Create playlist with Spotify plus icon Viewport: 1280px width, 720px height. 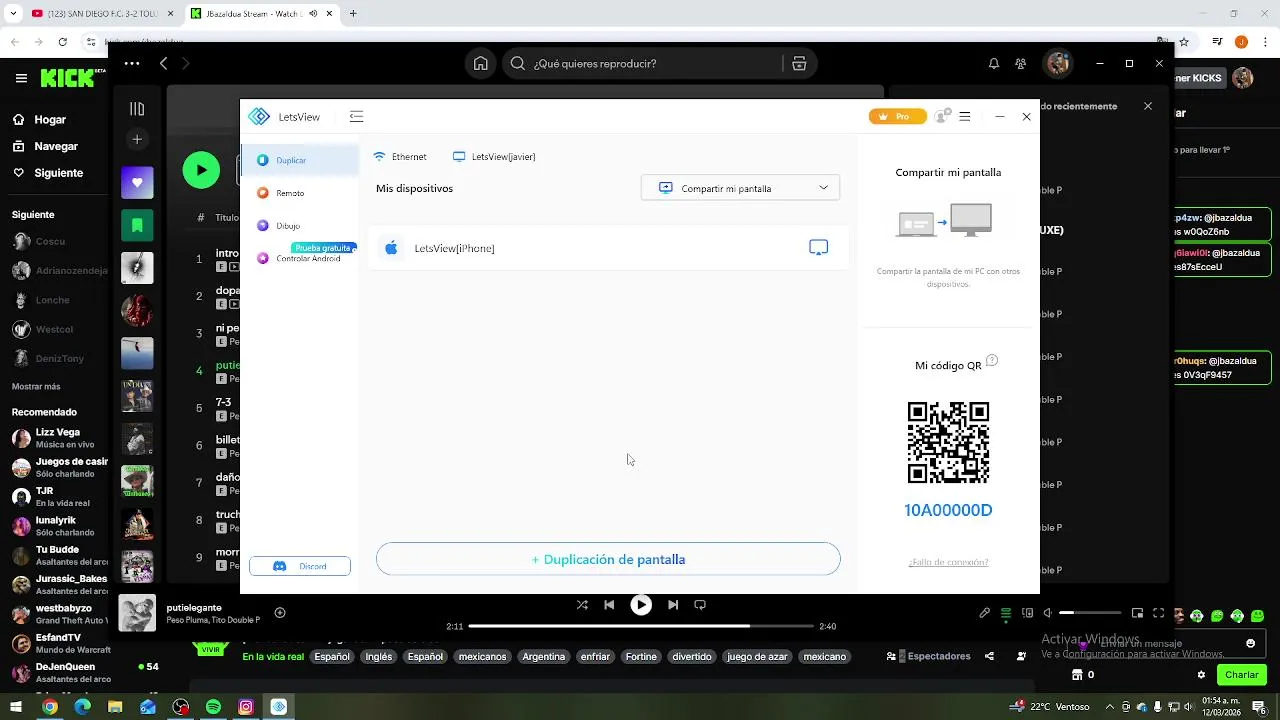[x=137, y=139]
